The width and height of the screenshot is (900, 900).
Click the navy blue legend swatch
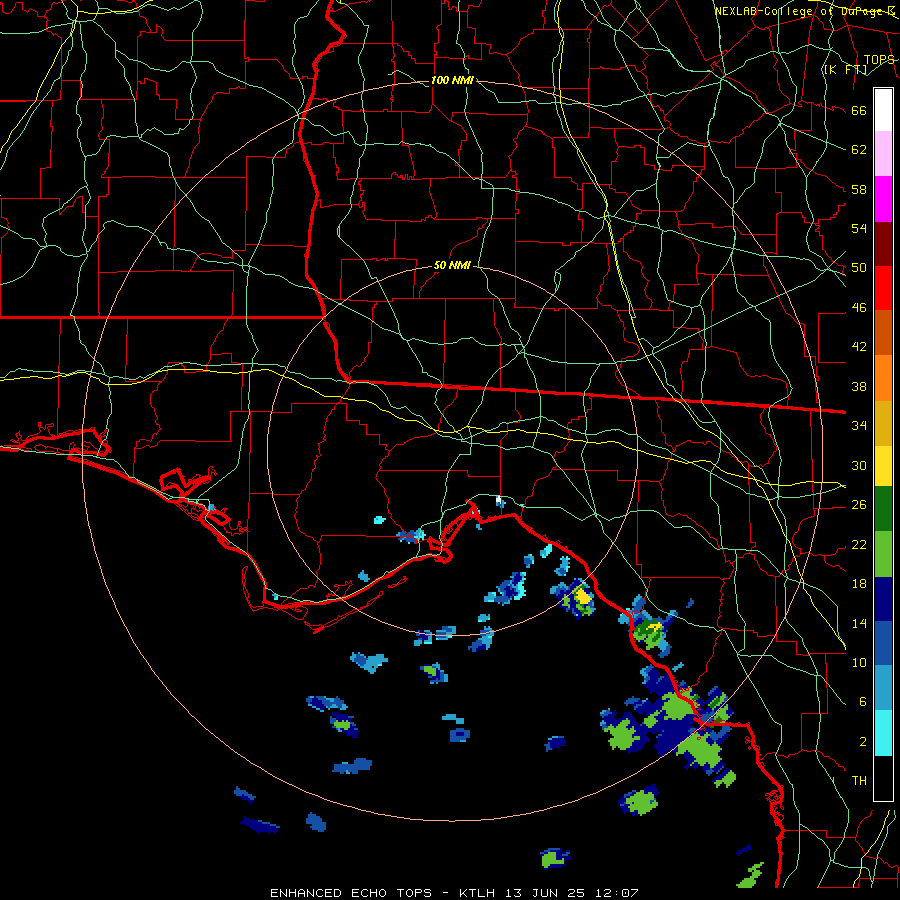click(883, 599)
